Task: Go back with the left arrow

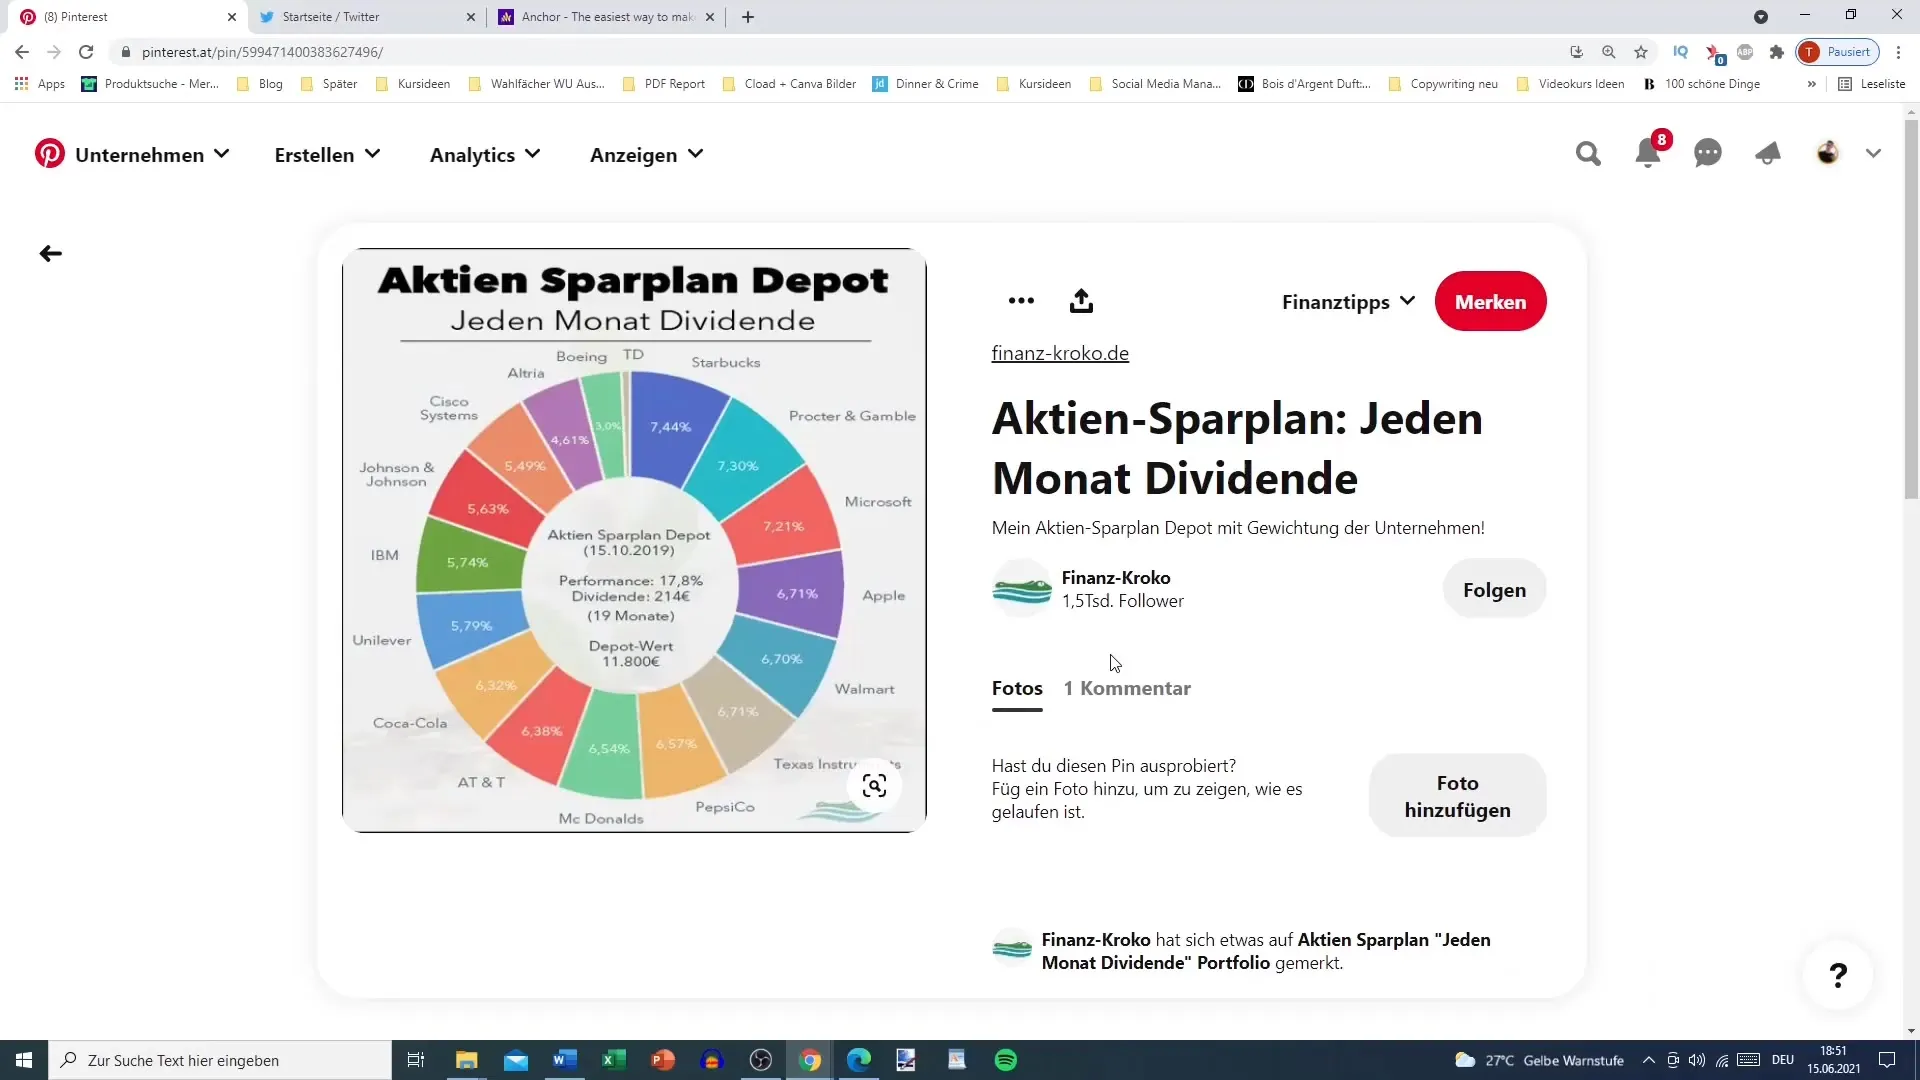Action: (50, 254)
